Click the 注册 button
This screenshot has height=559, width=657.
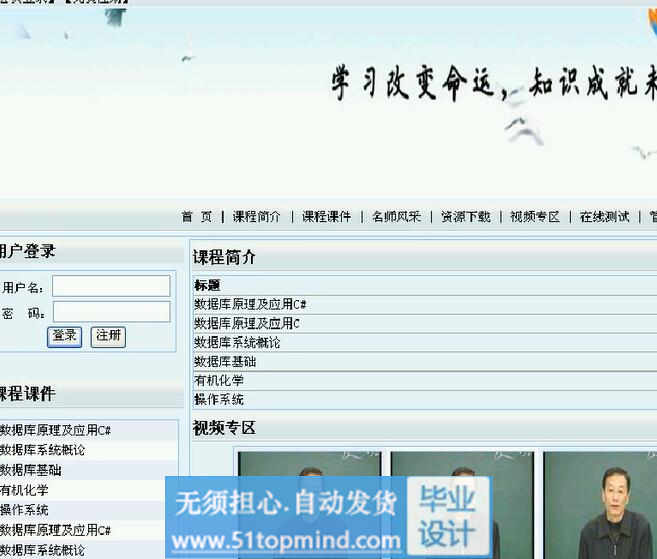click(x=108, y=336)
